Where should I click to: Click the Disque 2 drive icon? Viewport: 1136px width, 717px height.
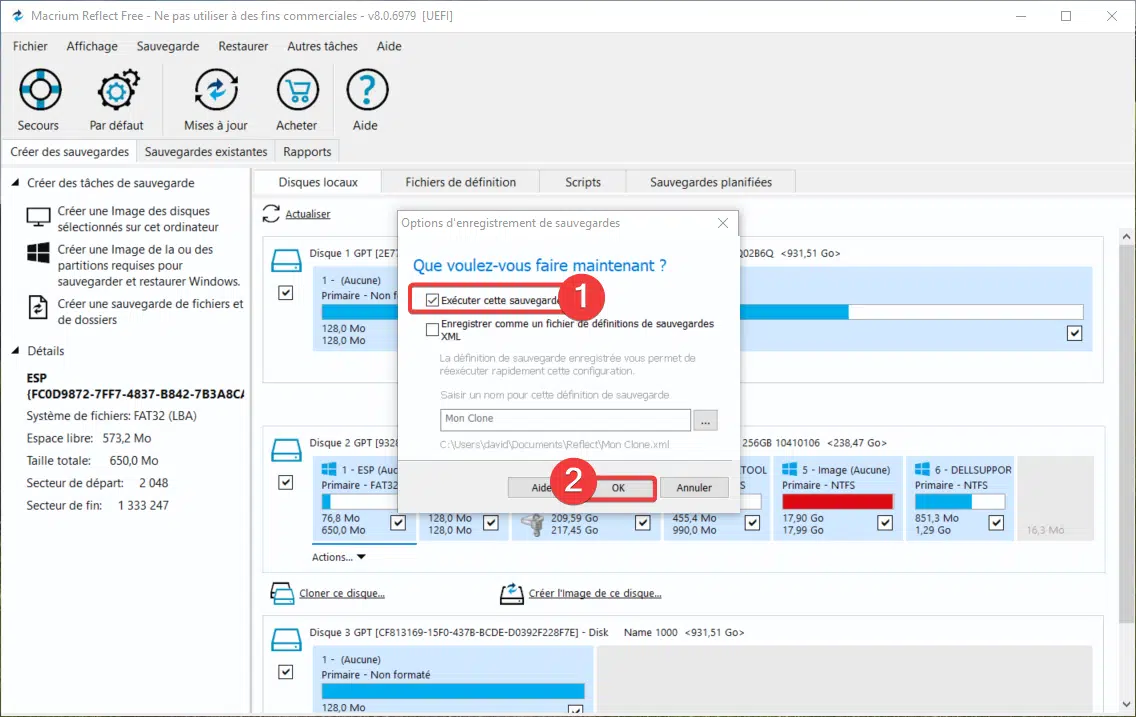(286, 450)
